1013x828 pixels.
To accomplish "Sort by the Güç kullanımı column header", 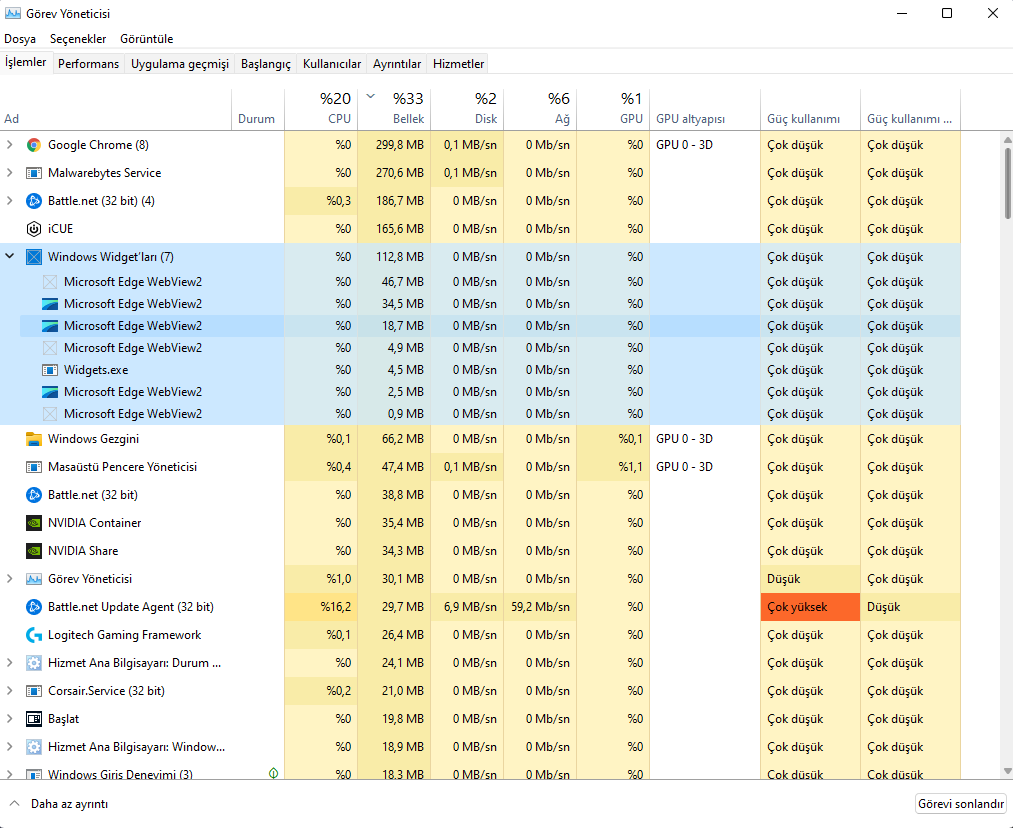I will [x=810, y=109].
